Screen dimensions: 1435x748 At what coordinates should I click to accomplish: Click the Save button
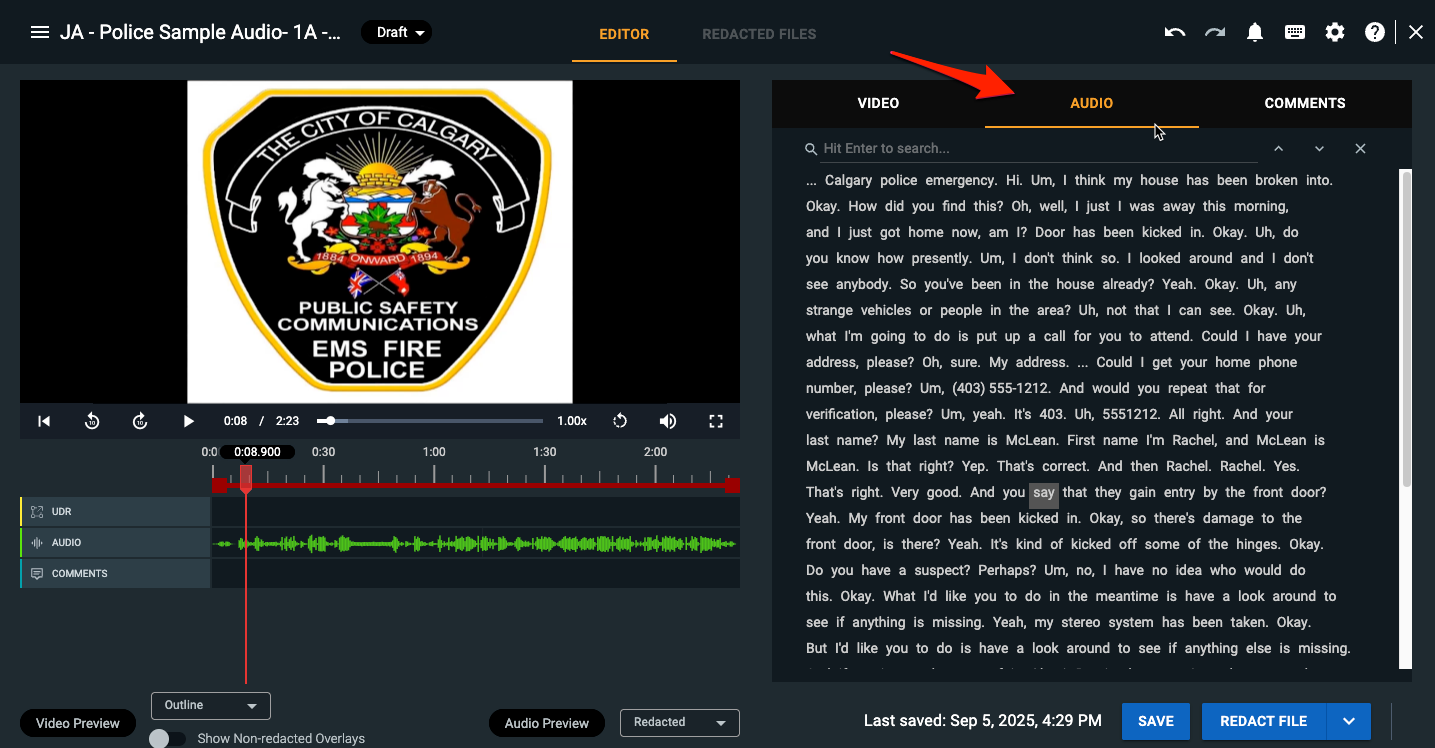[x=1155, y=721]
